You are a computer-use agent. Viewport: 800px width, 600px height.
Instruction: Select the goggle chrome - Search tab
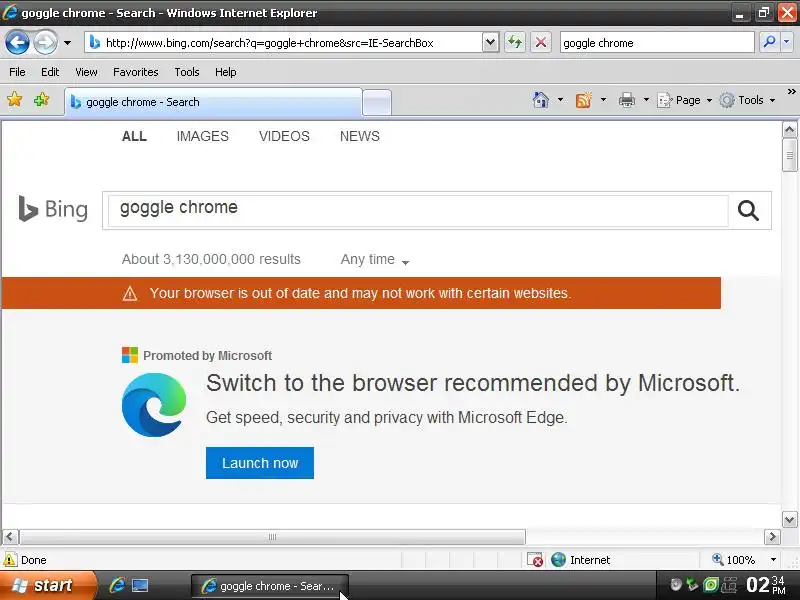click(213, 102)
